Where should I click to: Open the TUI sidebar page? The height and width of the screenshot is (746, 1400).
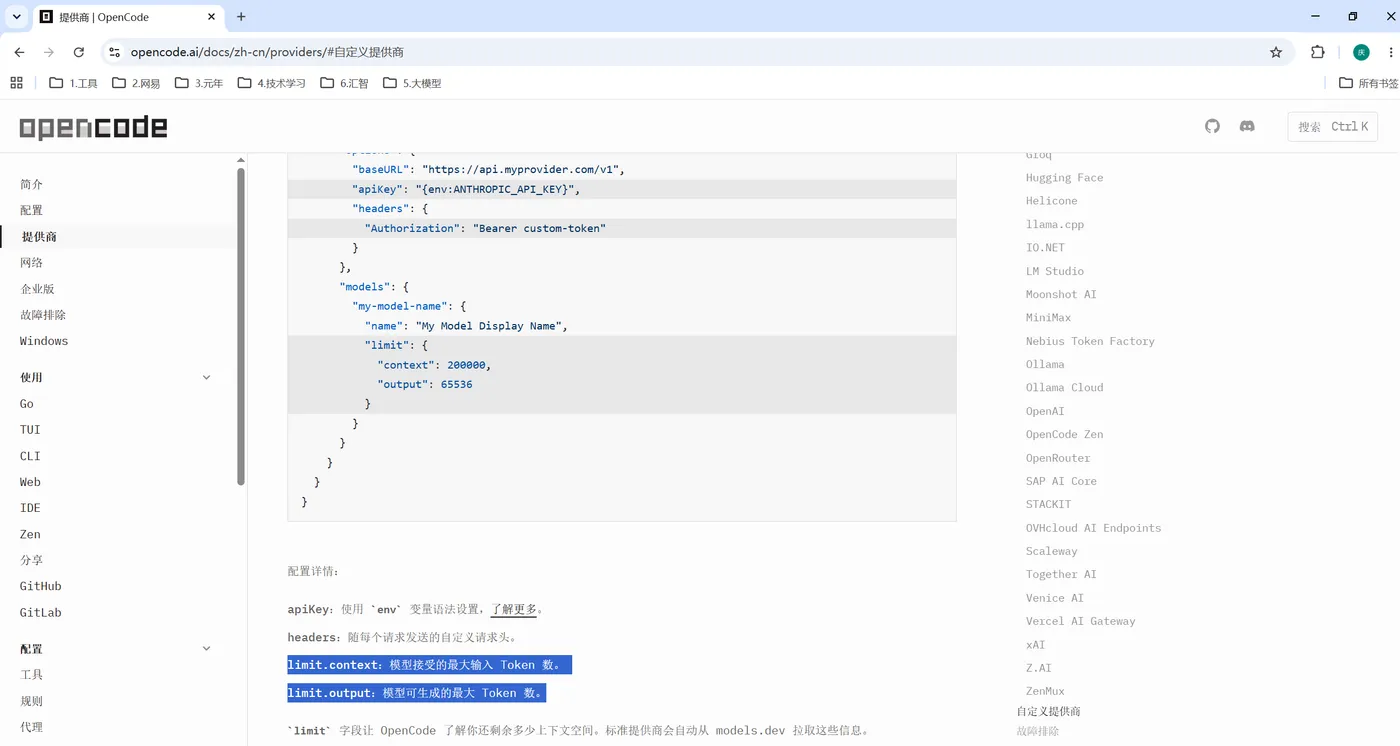[x=30, y=430]
